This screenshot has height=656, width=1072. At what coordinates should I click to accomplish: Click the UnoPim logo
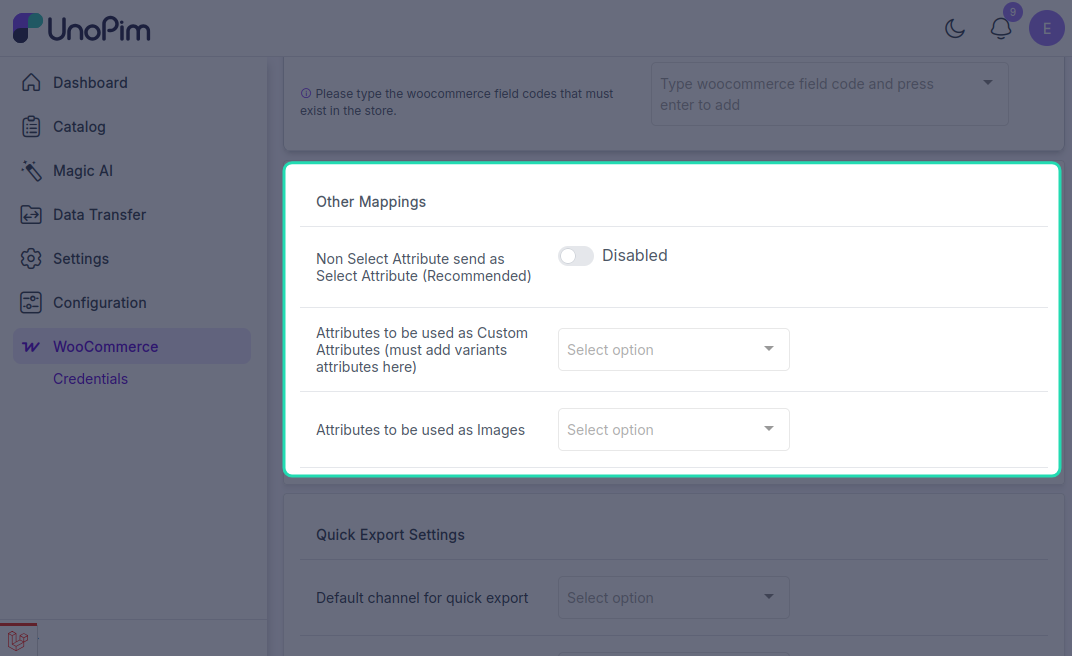coord(81,28)
